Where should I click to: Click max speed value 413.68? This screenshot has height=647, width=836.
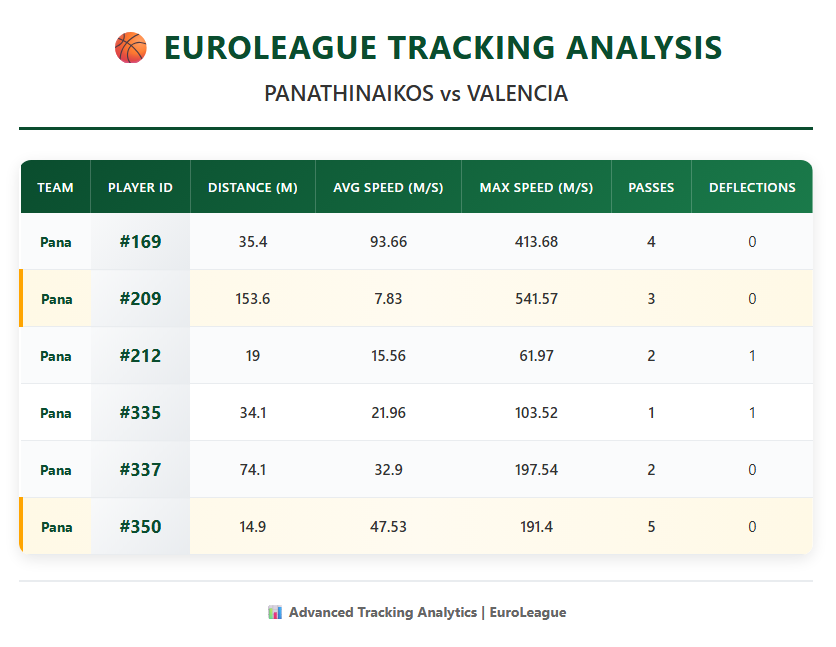pos(536,242)
